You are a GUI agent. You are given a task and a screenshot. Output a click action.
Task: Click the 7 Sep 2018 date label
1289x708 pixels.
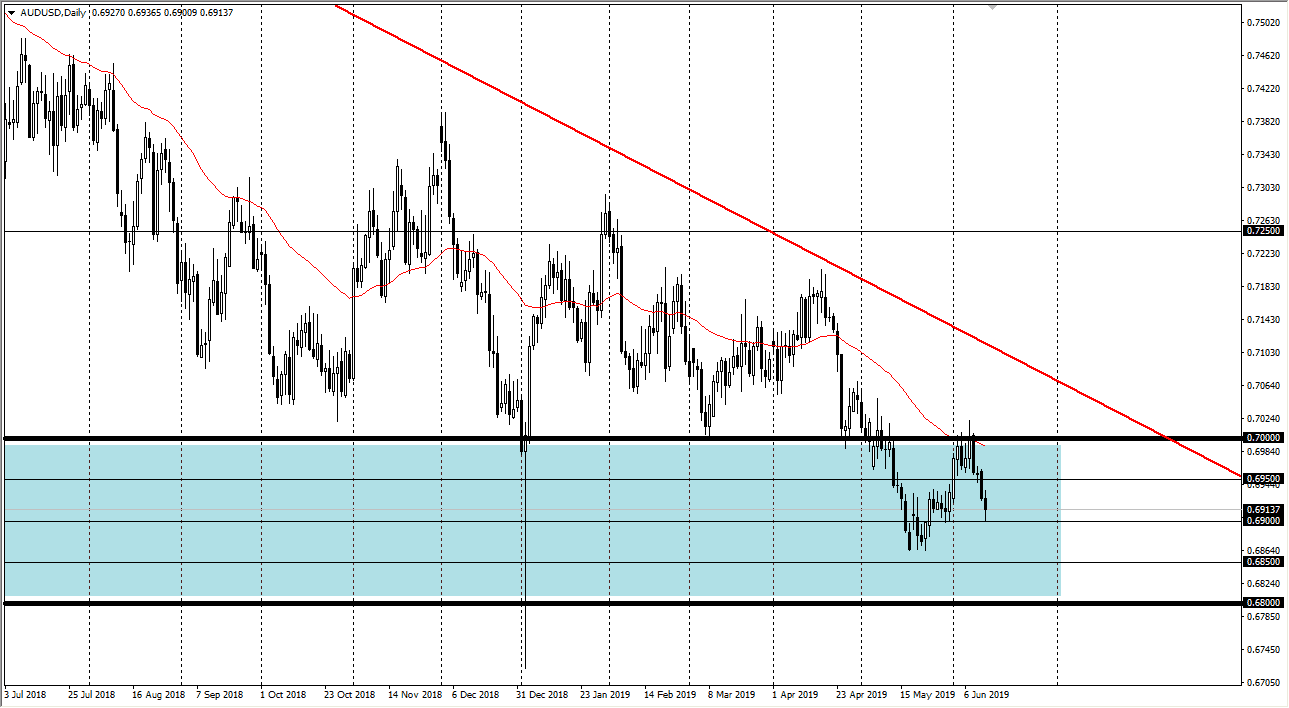click(220, 693)
